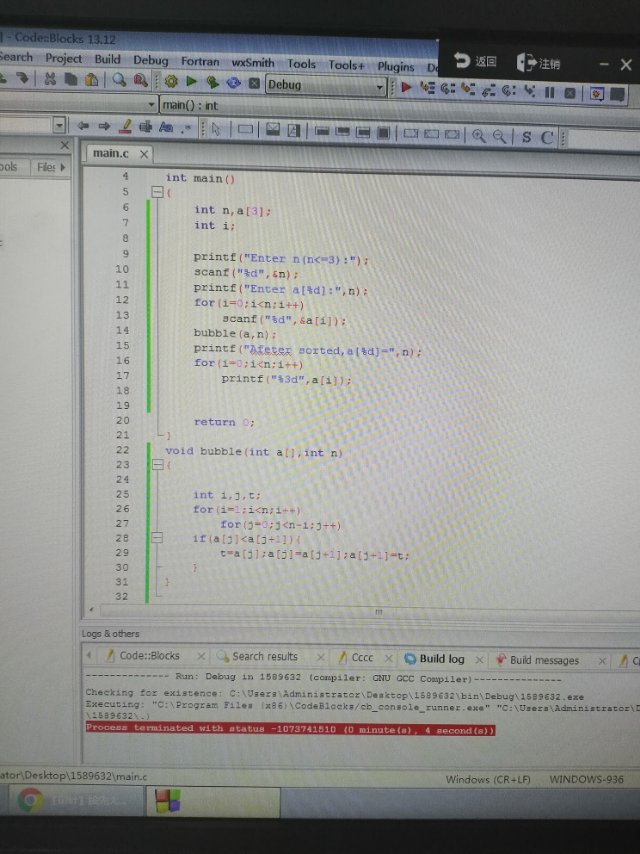Open the wxSmith menu
The width and height of the screenshot is (640, 854).
[x=253, y=63]
